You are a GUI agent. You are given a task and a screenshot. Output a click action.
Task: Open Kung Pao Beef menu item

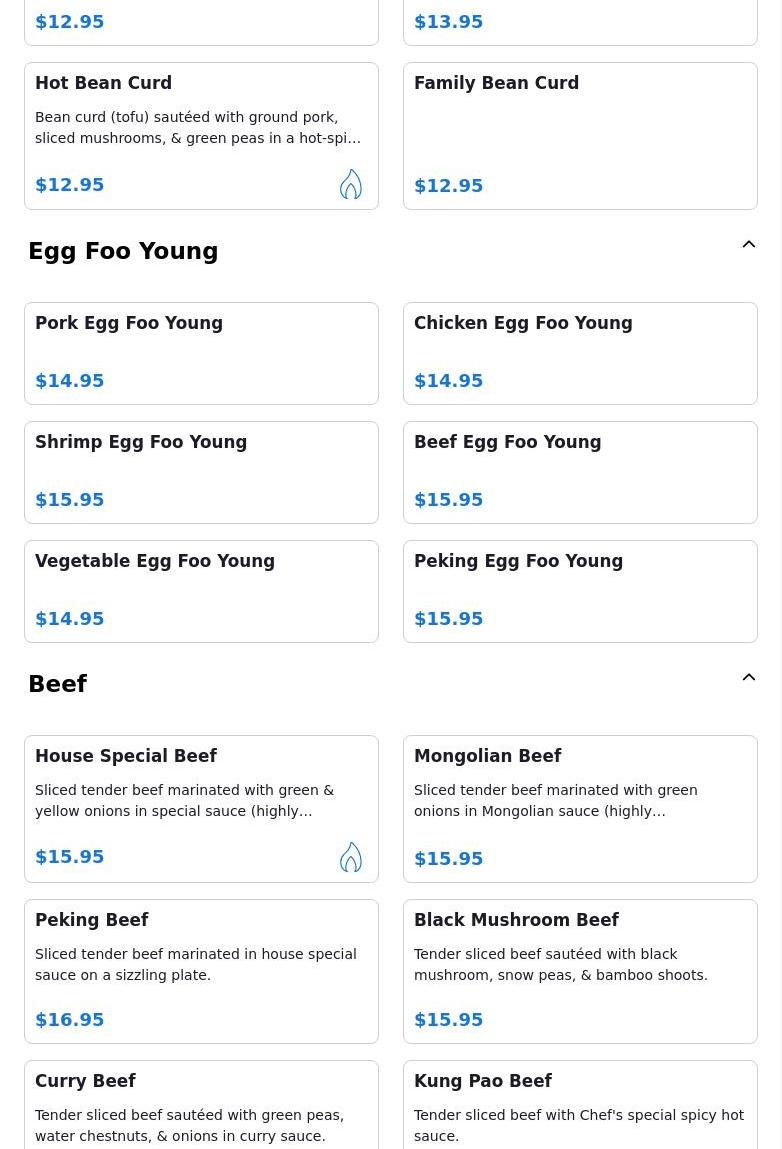click(x=580, y=1105)
